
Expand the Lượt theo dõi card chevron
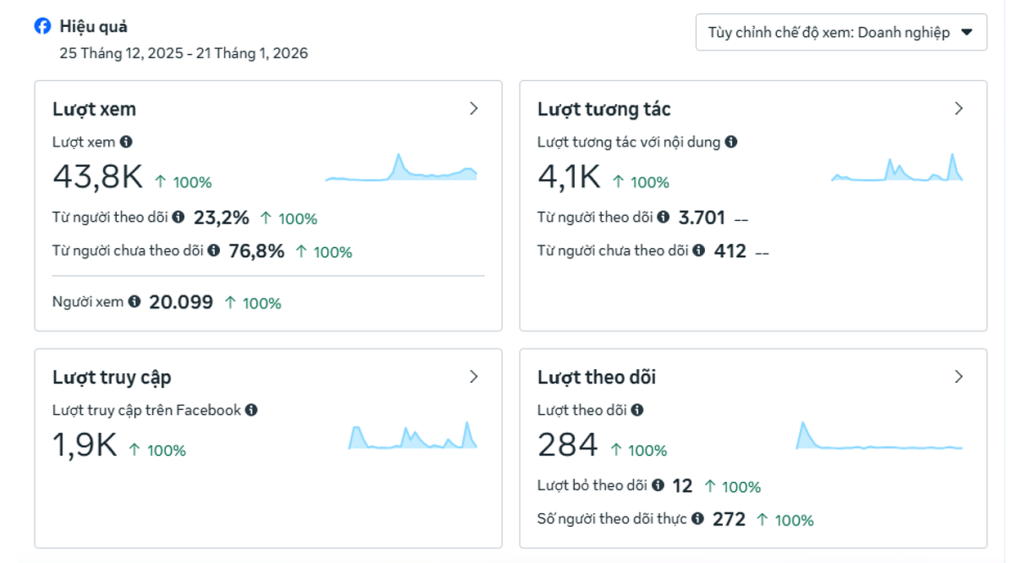click(958, 377)
